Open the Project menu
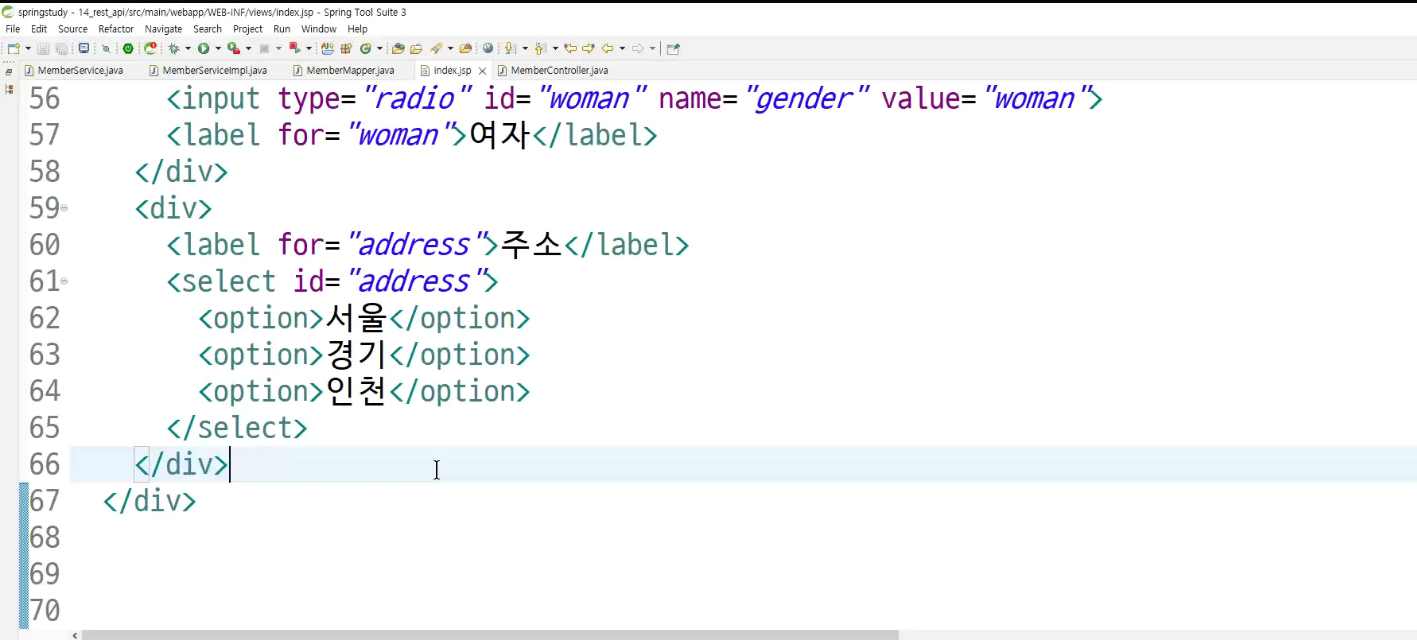 pyautogui.click(x=248, y=29)
